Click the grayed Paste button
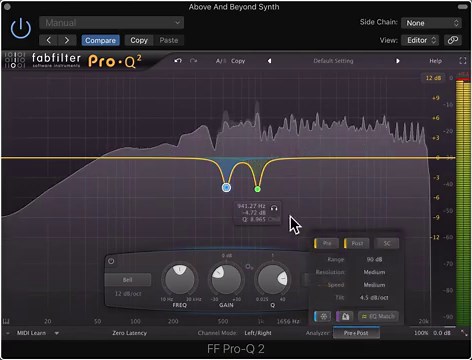 click(x=169, y=40)
